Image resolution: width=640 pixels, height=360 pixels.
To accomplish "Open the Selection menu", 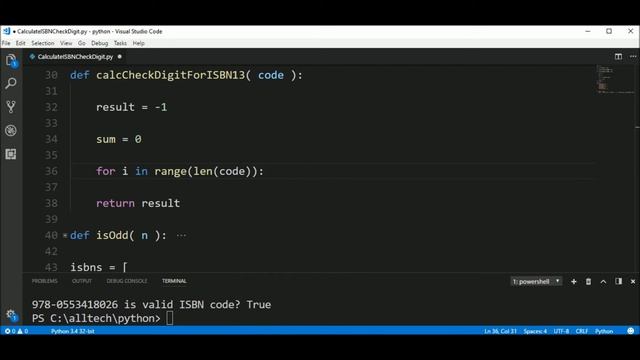I will pos(43,43).
